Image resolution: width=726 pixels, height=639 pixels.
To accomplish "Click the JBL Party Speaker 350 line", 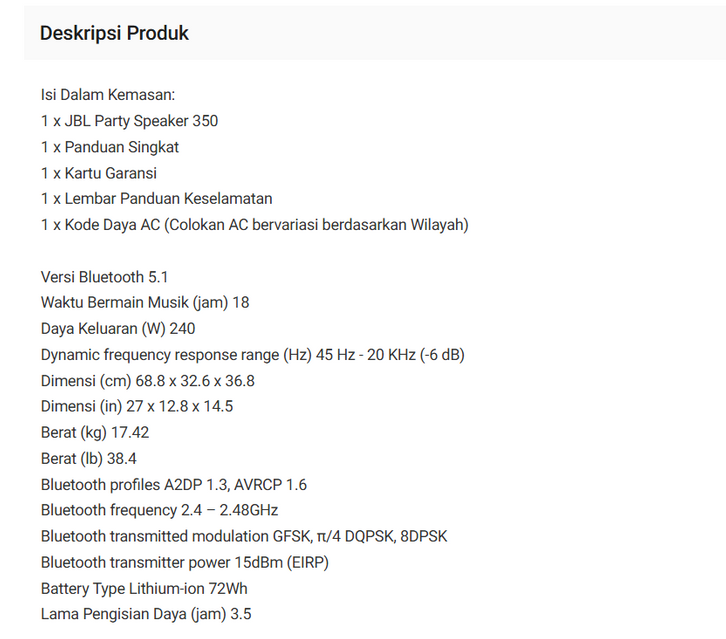I will pos(129,121).
